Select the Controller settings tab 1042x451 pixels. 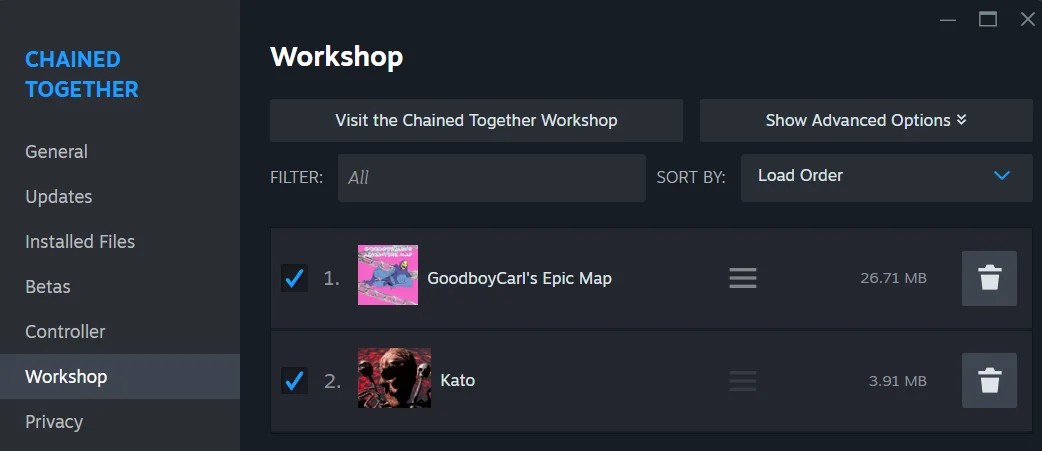65,331
